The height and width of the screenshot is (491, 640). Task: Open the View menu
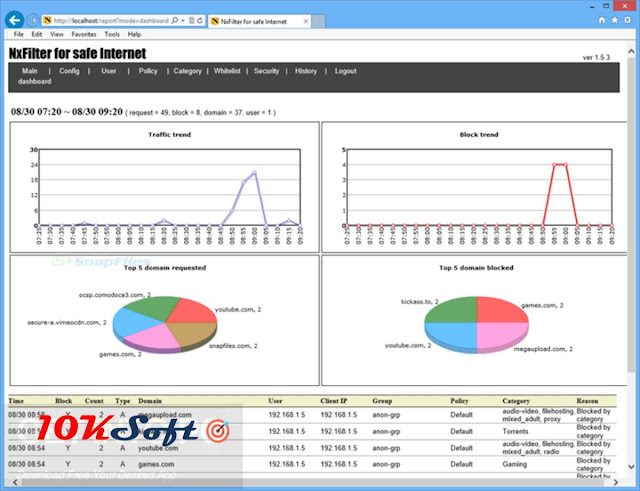point(57,34)
